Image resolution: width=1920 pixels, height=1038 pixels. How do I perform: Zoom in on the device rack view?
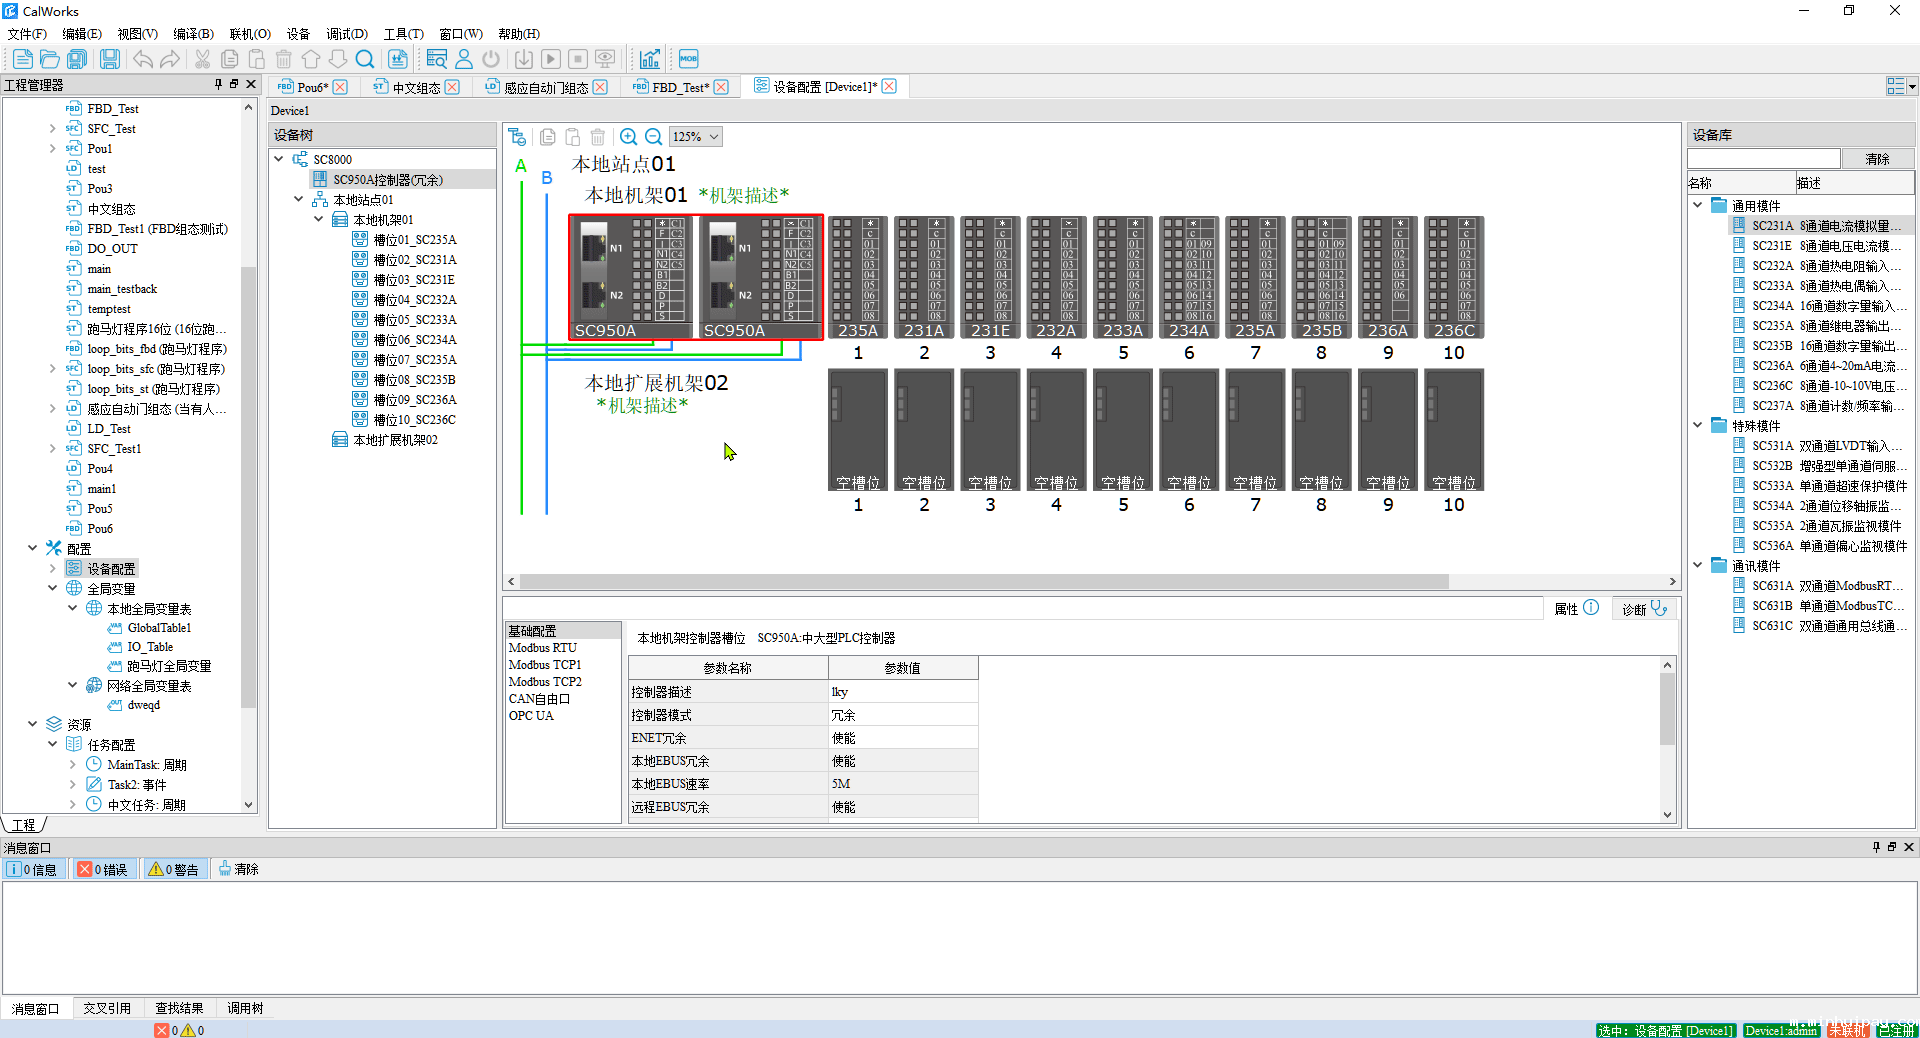point(628,137)
